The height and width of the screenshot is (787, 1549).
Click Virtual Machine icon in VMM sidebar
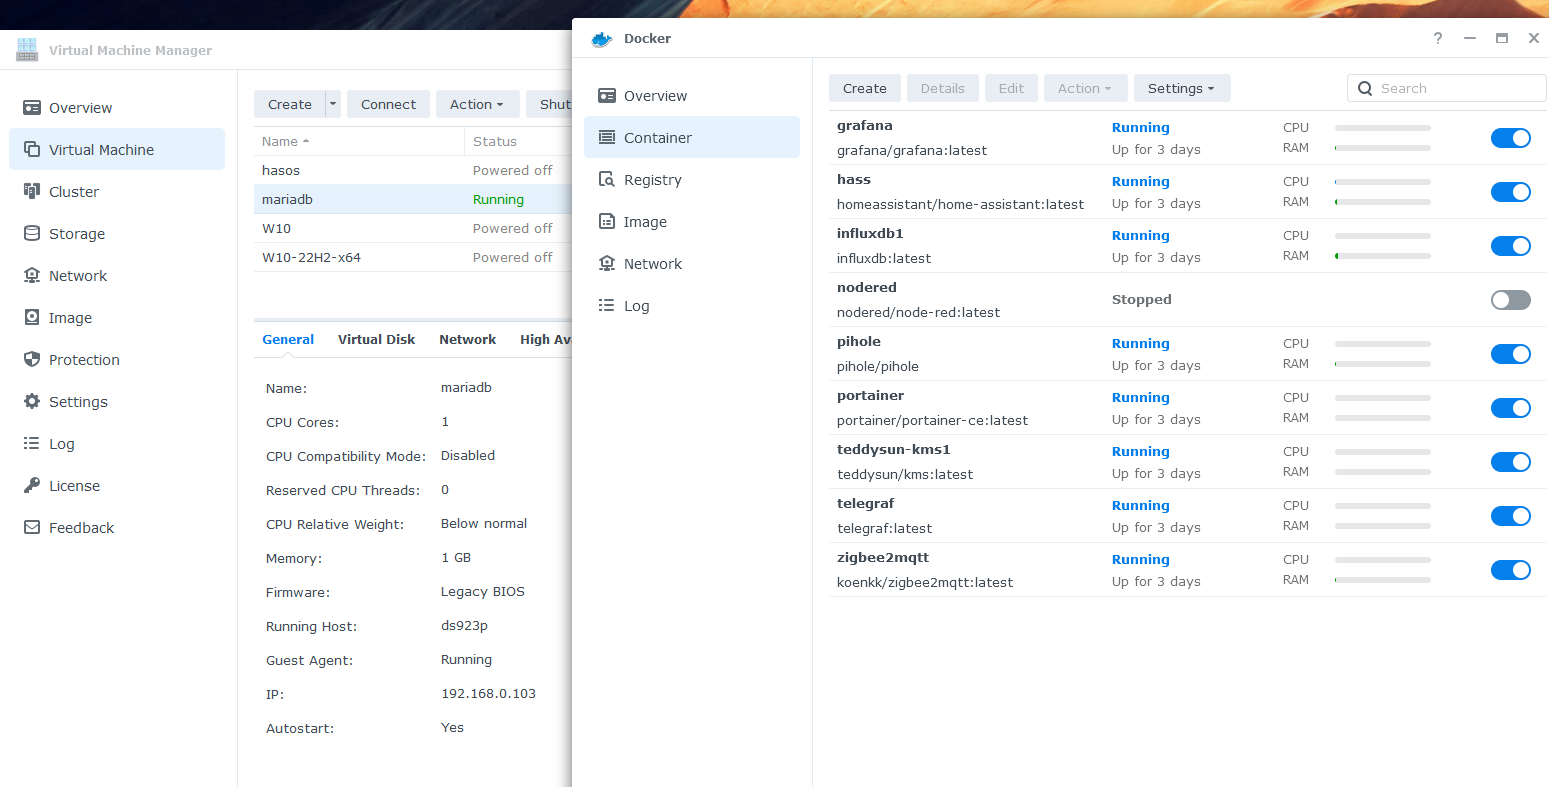(32, 149)
